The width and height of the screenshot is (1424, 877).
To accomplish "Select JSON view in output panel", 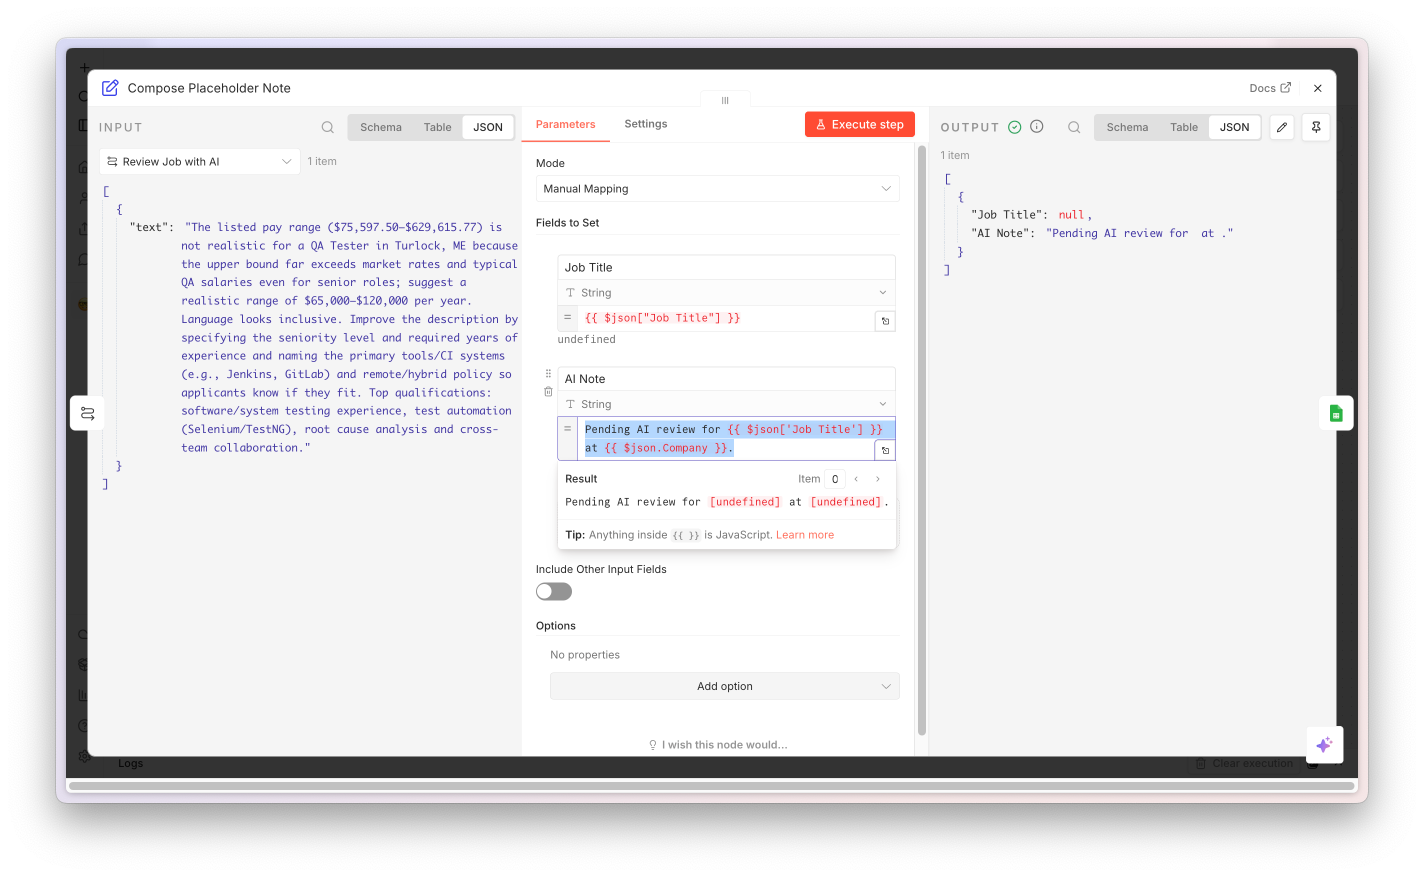I will point(1234,127).
